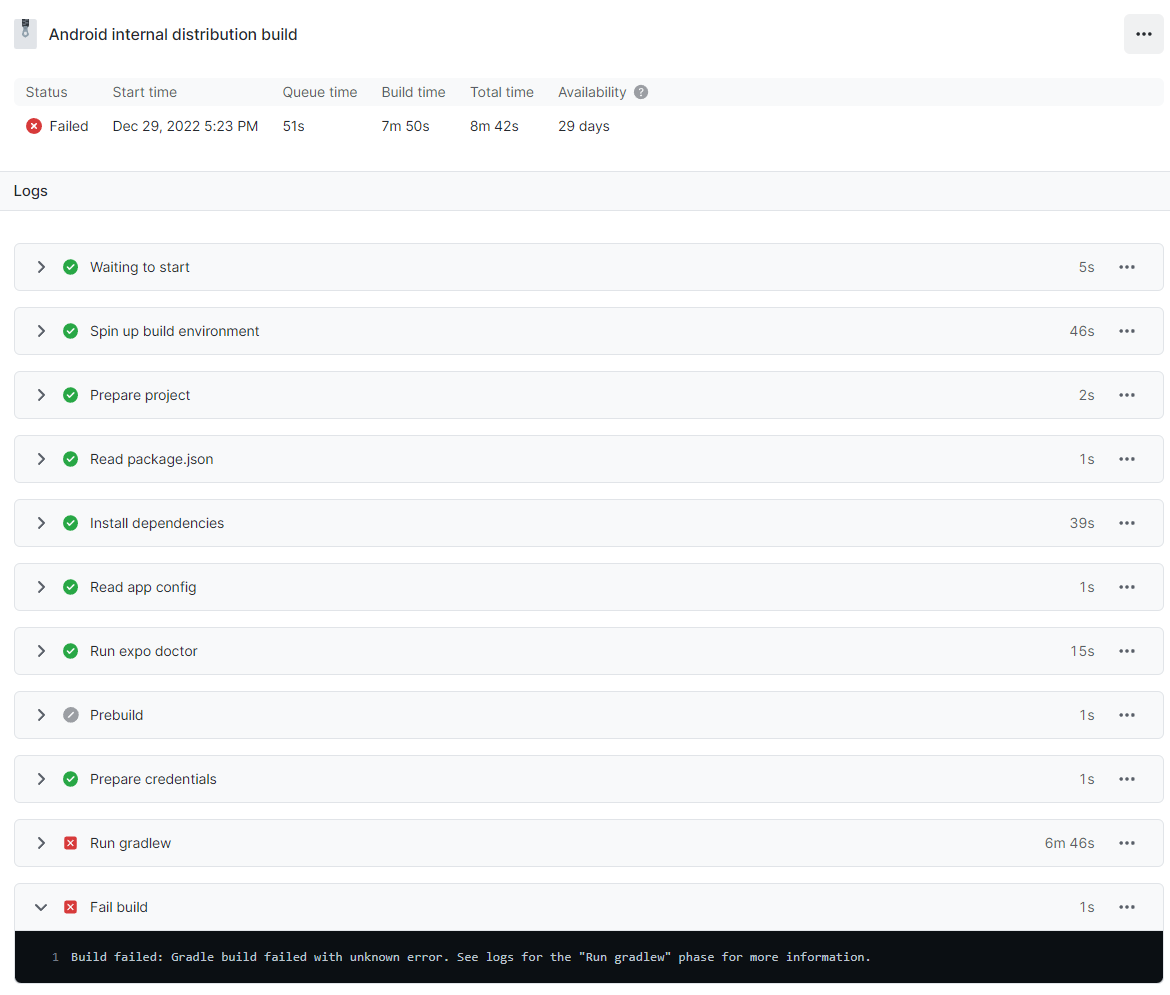Screen dimensions: 1170x995
Task: Click the red error icon of Run gradlew
Action: click(x=70, y=843)
